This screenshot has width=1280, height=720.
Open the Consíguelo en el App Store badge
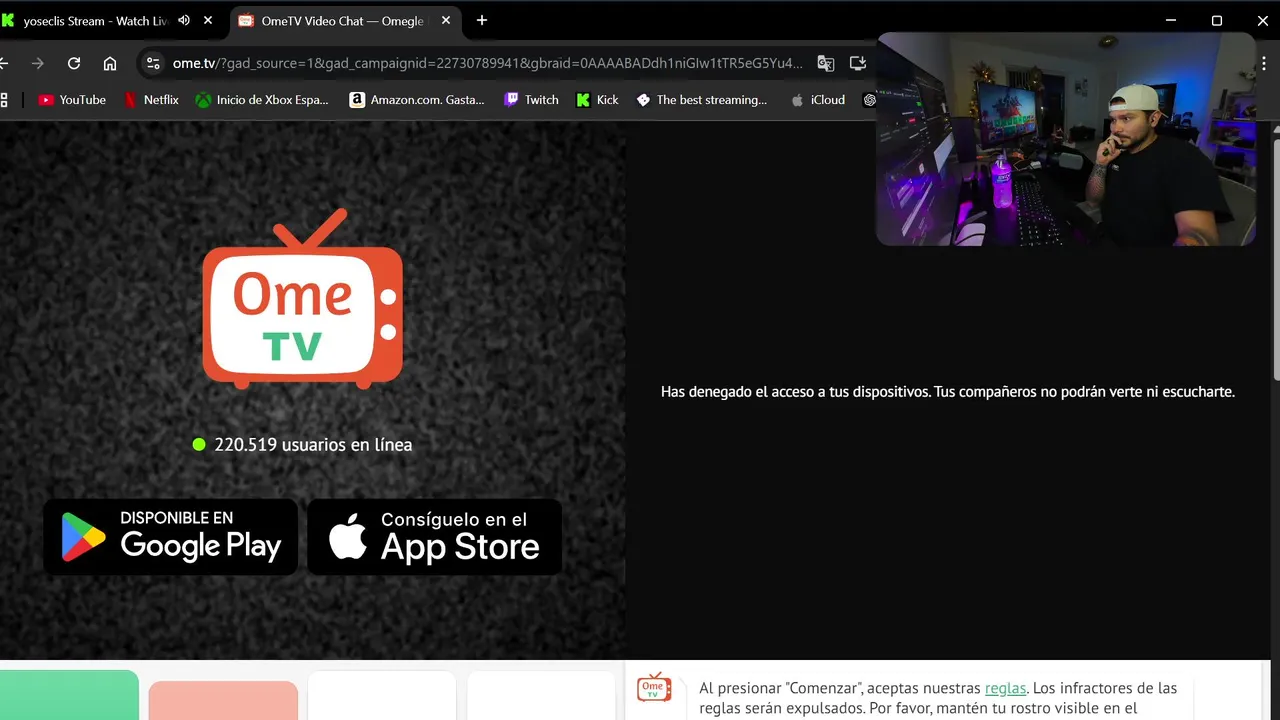pyautogui.click(x=434, y=537)
